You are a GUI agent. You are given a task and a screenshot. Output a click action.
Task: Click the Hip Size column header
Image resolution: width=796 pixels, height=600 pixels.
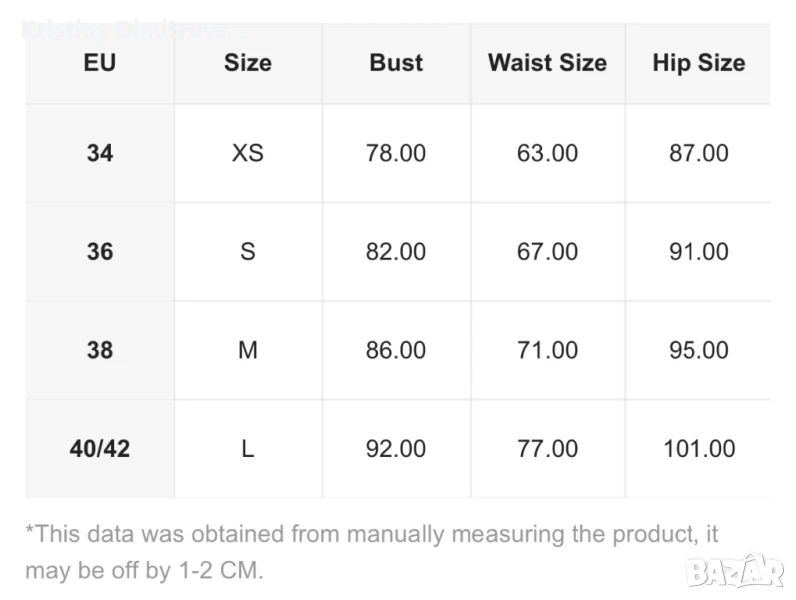698,63
